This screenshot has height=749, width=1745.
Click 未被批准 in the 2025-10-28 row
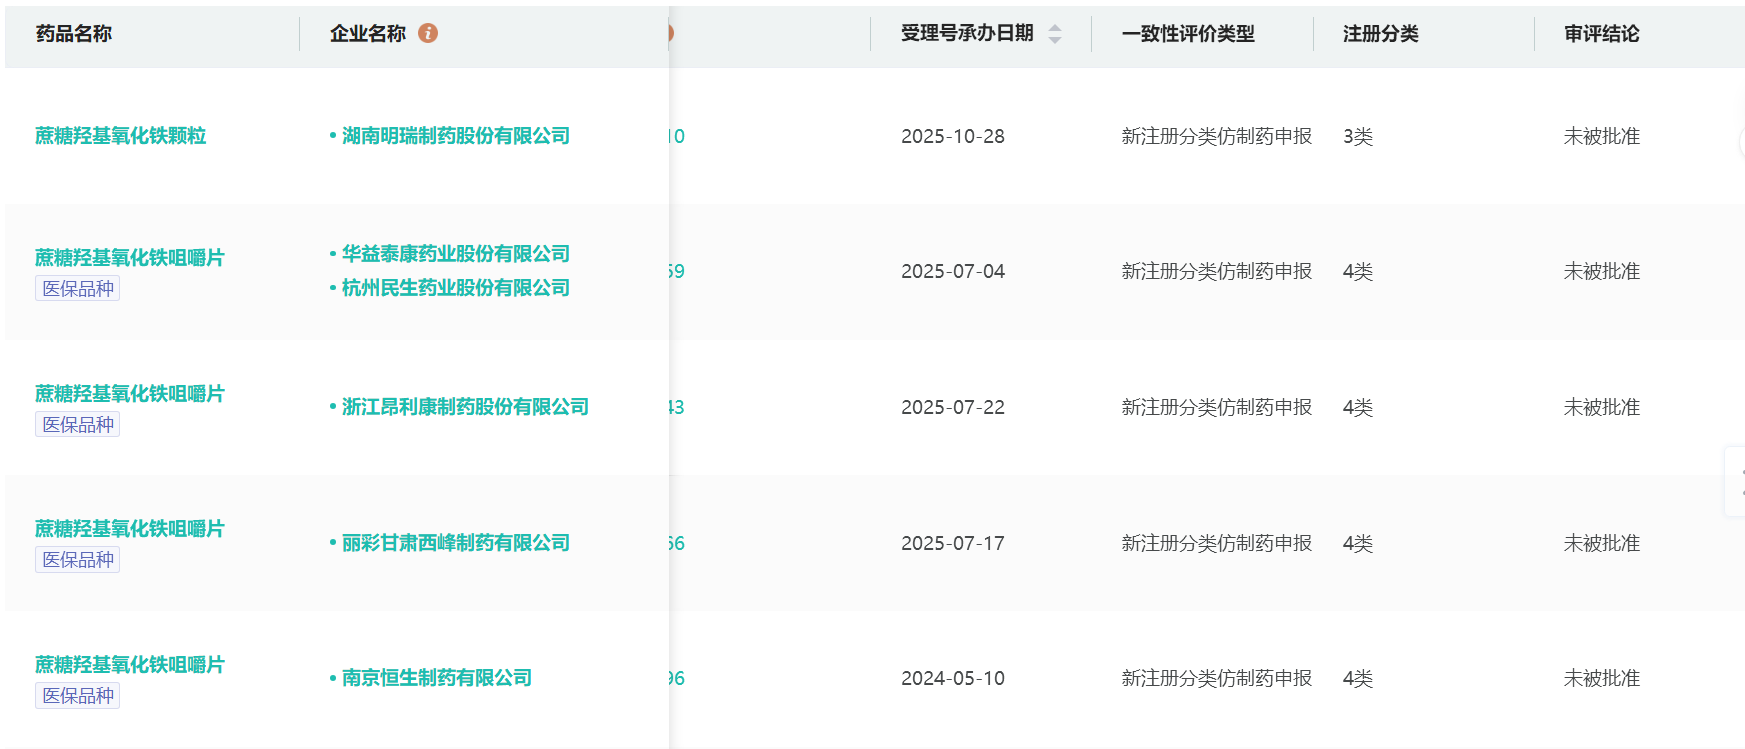1602,137
